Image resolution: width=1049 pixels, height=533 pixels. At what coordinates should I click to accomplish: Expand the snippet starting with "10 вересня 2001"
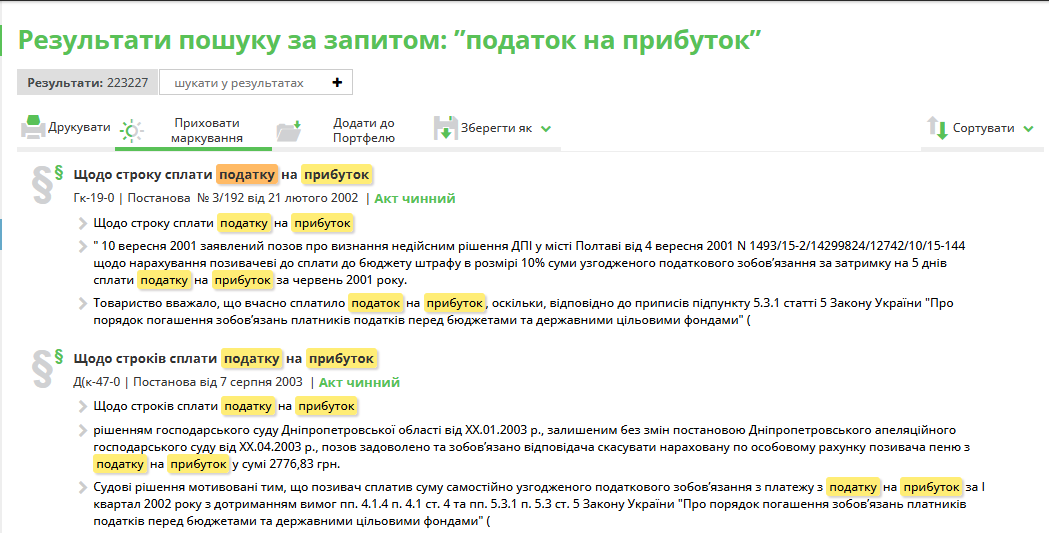click(84, 246)
